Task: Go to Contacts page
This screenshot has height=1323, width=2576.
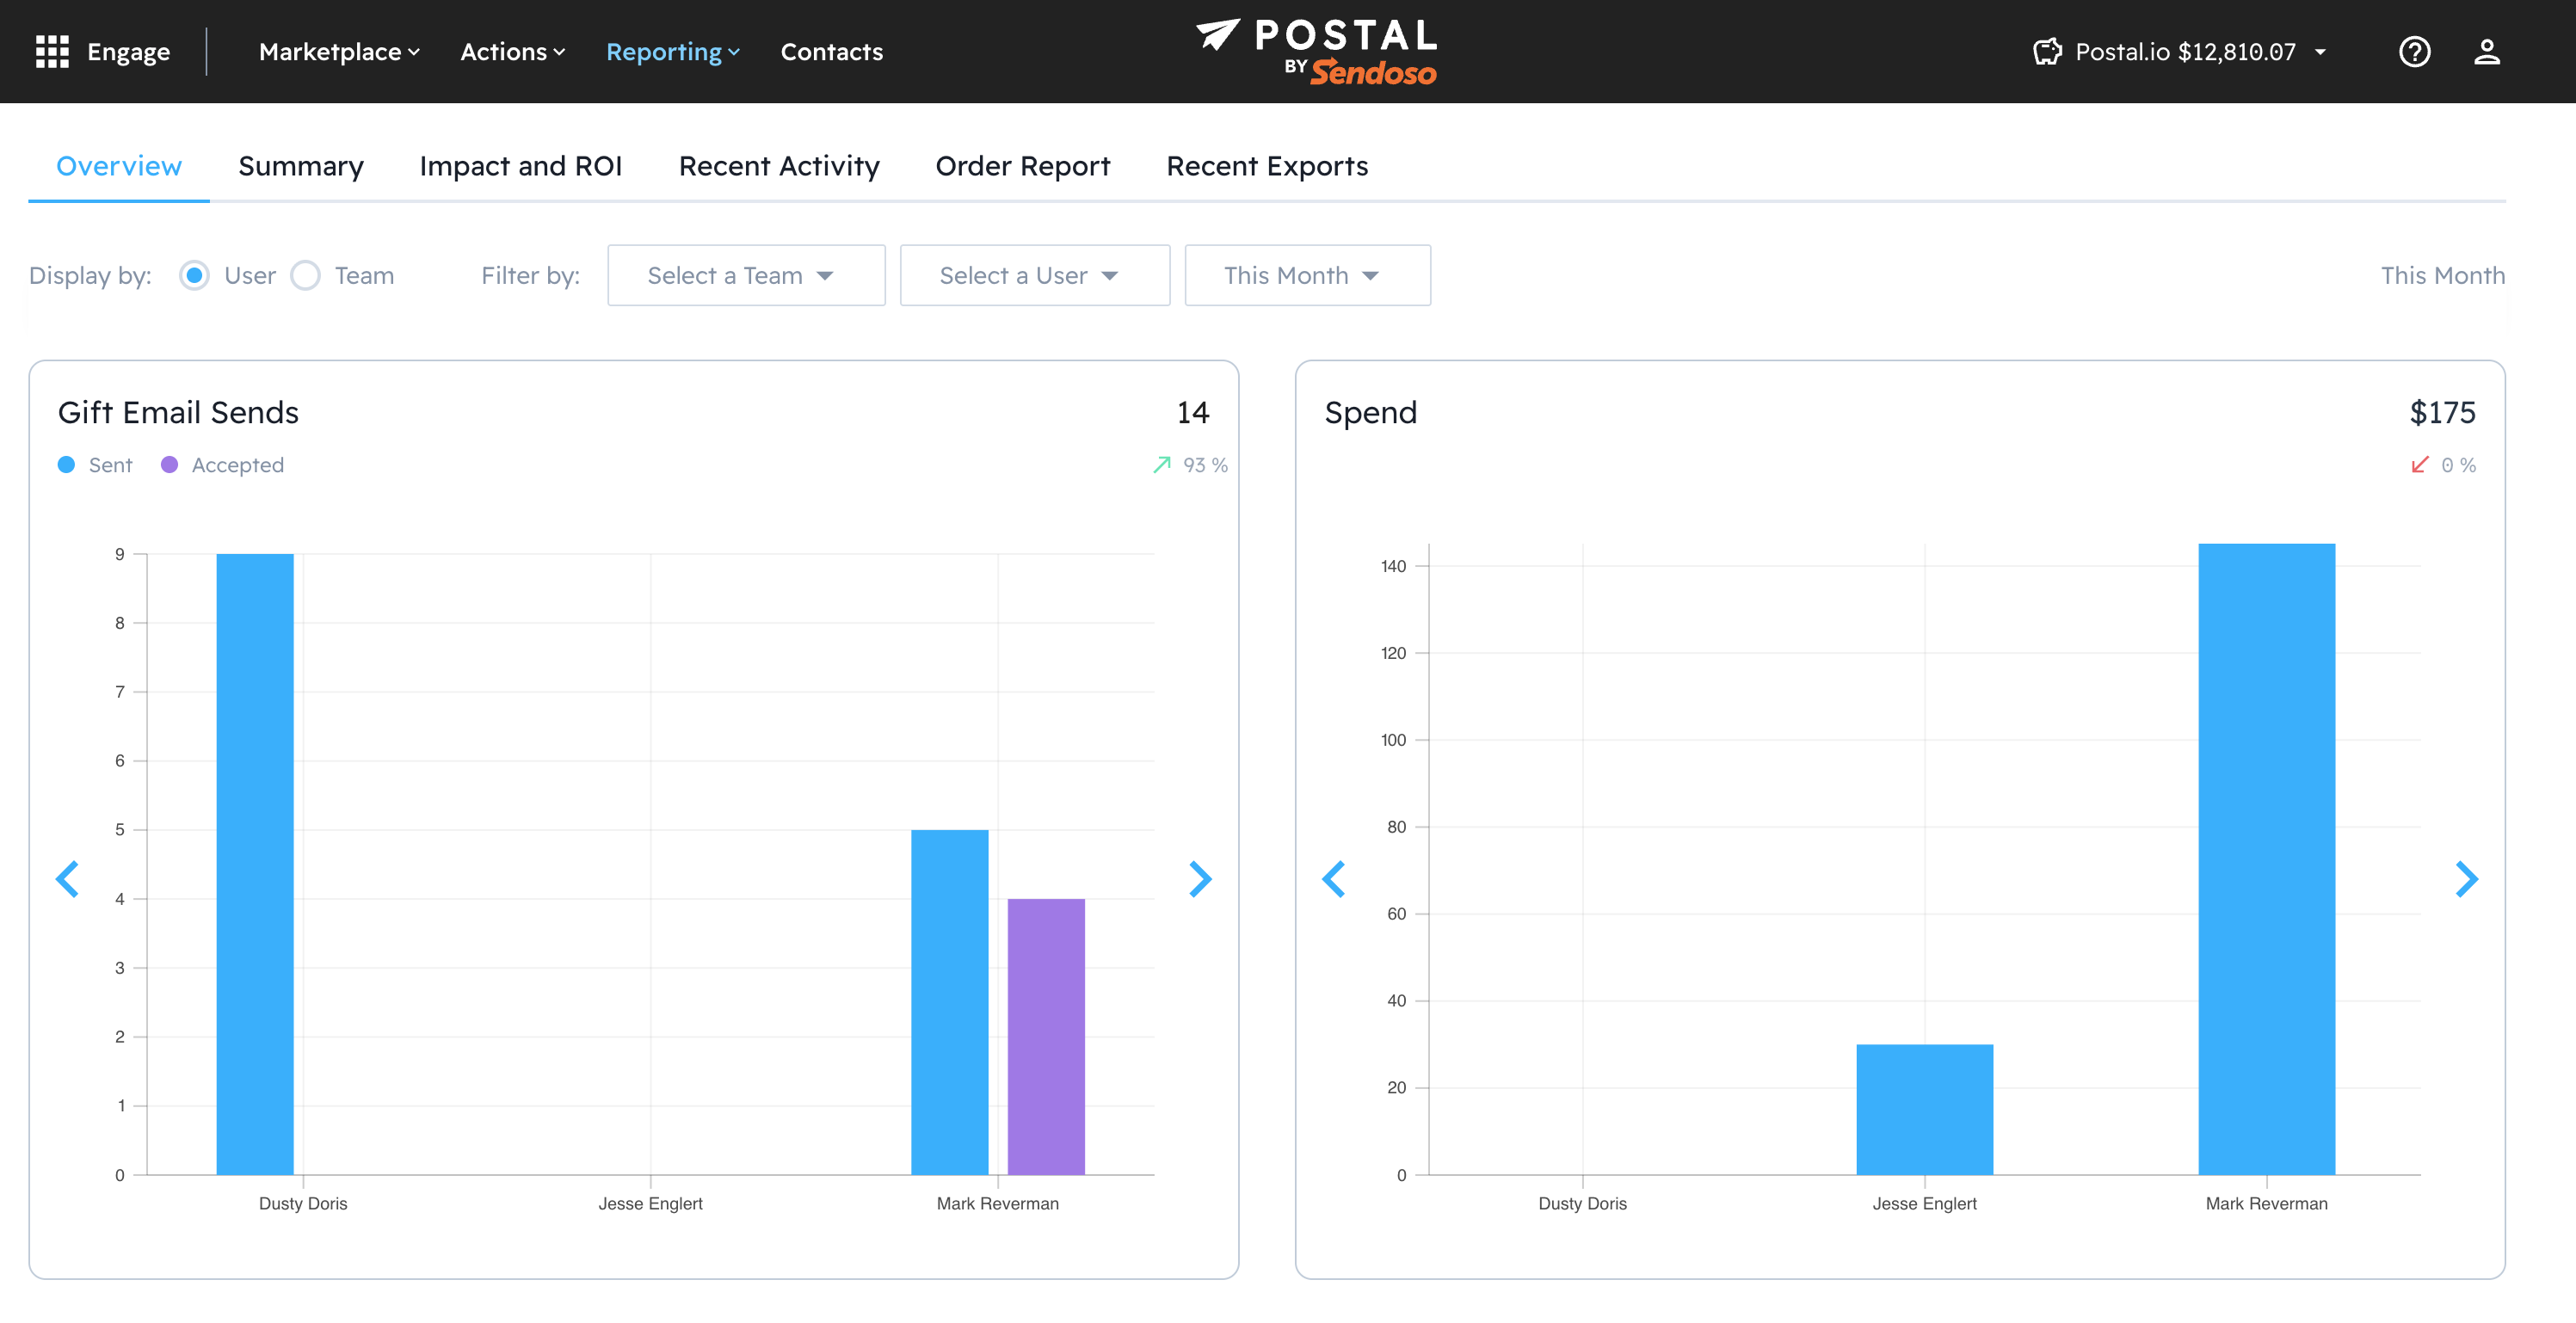Action: (x=831, y=52)
